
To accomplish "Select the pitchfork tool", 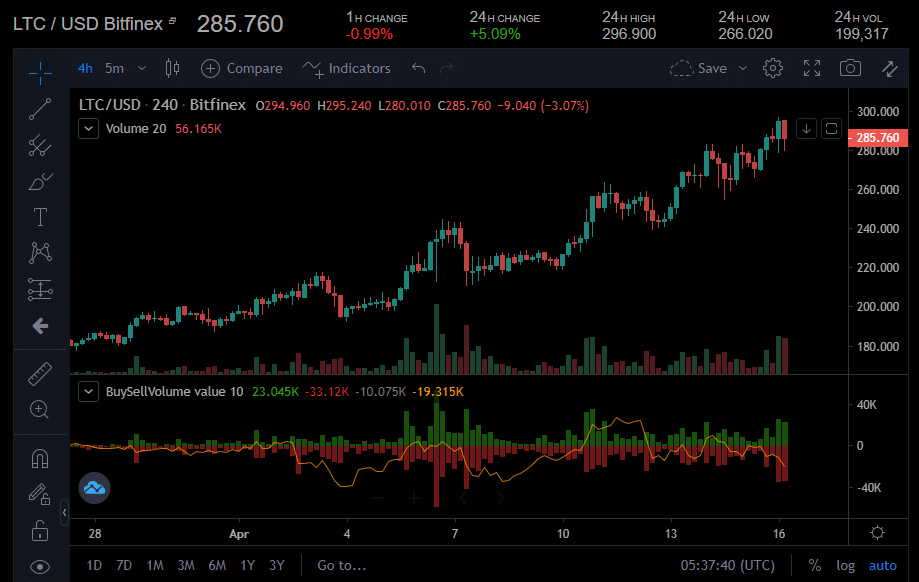I will point(40,145).
